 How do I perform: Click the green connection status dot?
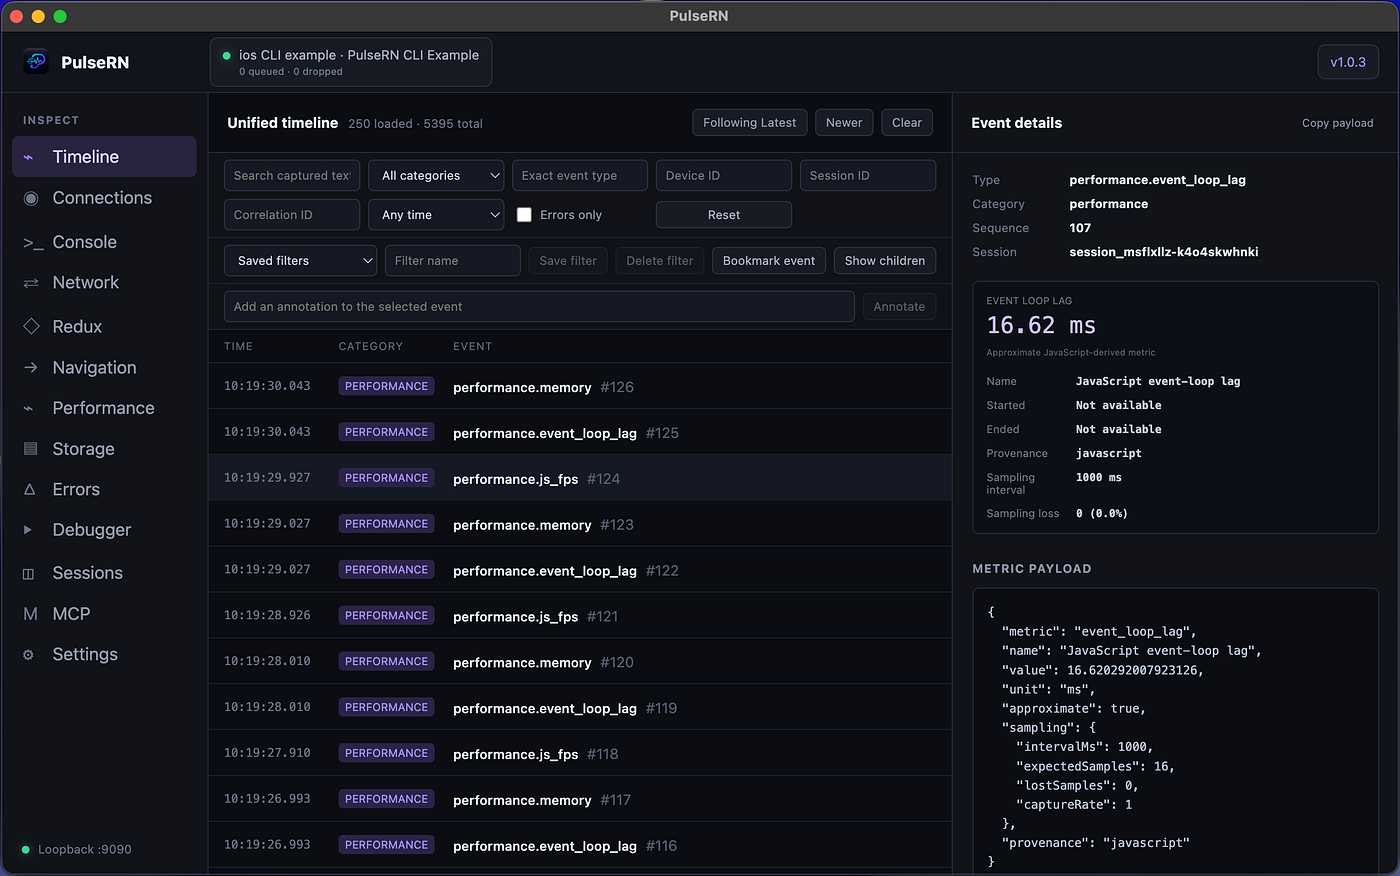227,56
